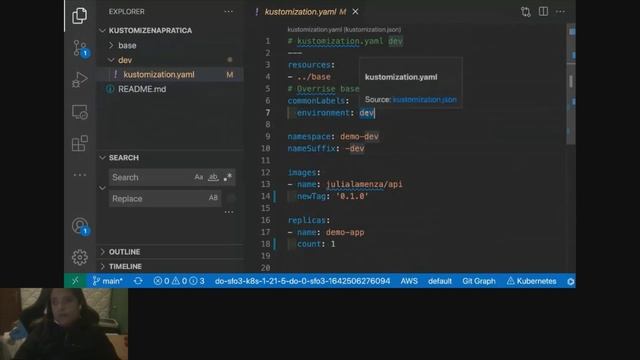Expand the base folder
The width and height of the screenshot is (640, 360).
[111, 45]
